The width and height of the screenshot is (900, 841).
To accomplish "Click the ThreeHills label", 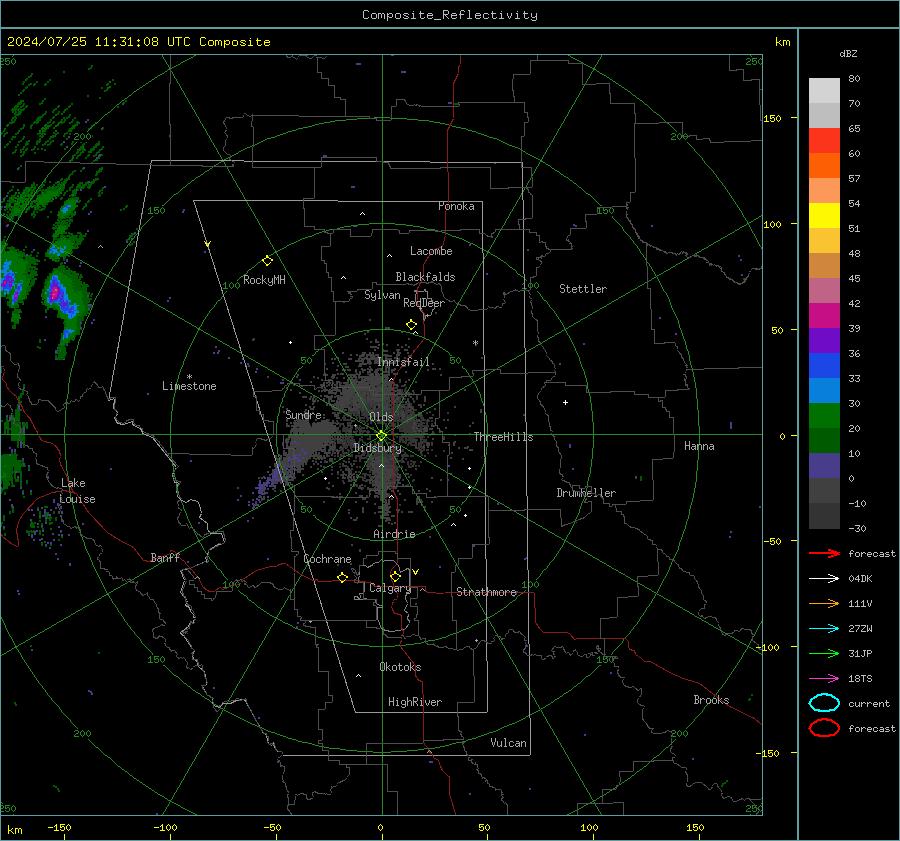I will (x=503, y=437).
